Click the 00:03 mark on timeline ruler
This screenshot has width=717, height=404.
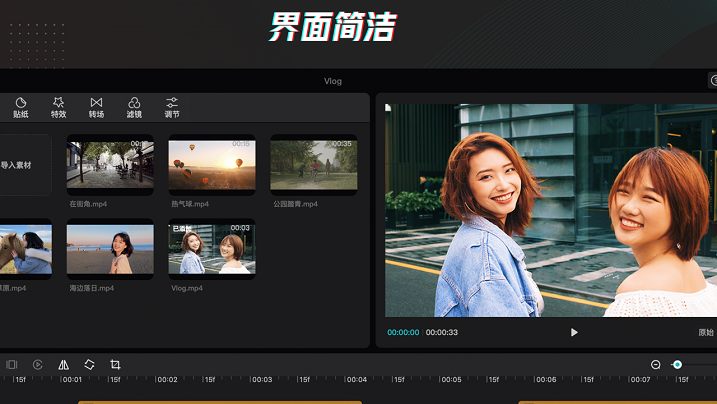tap(261, 380)
